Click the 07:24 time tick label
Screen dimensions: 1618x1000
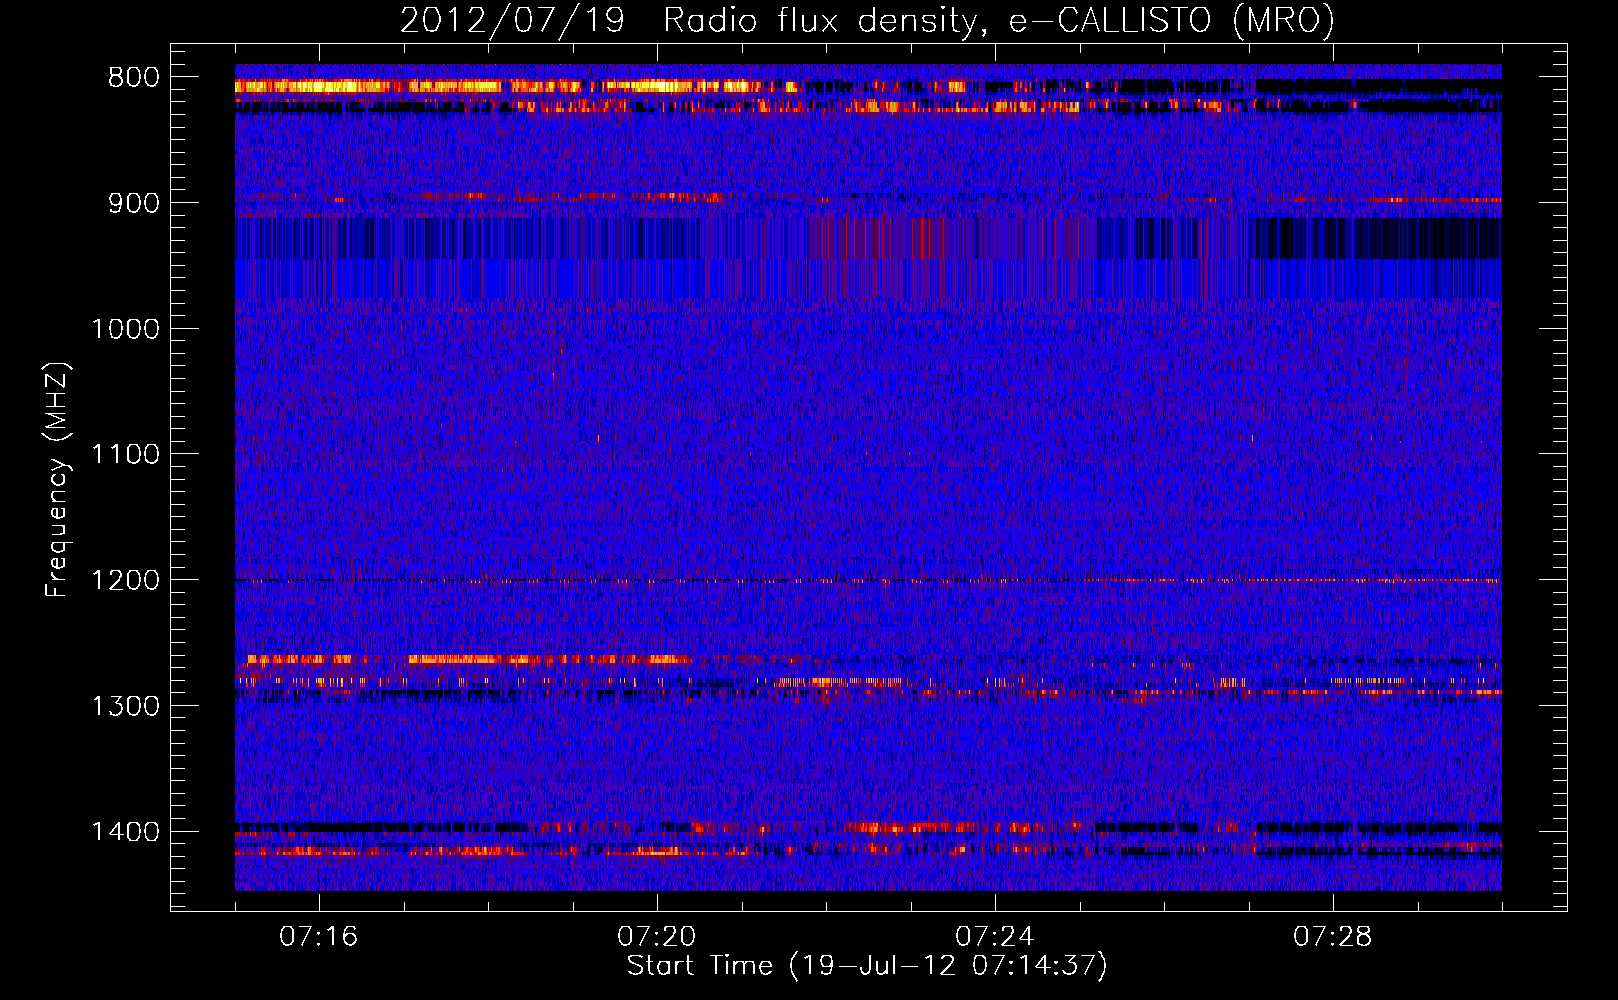(x=995, y=937)
